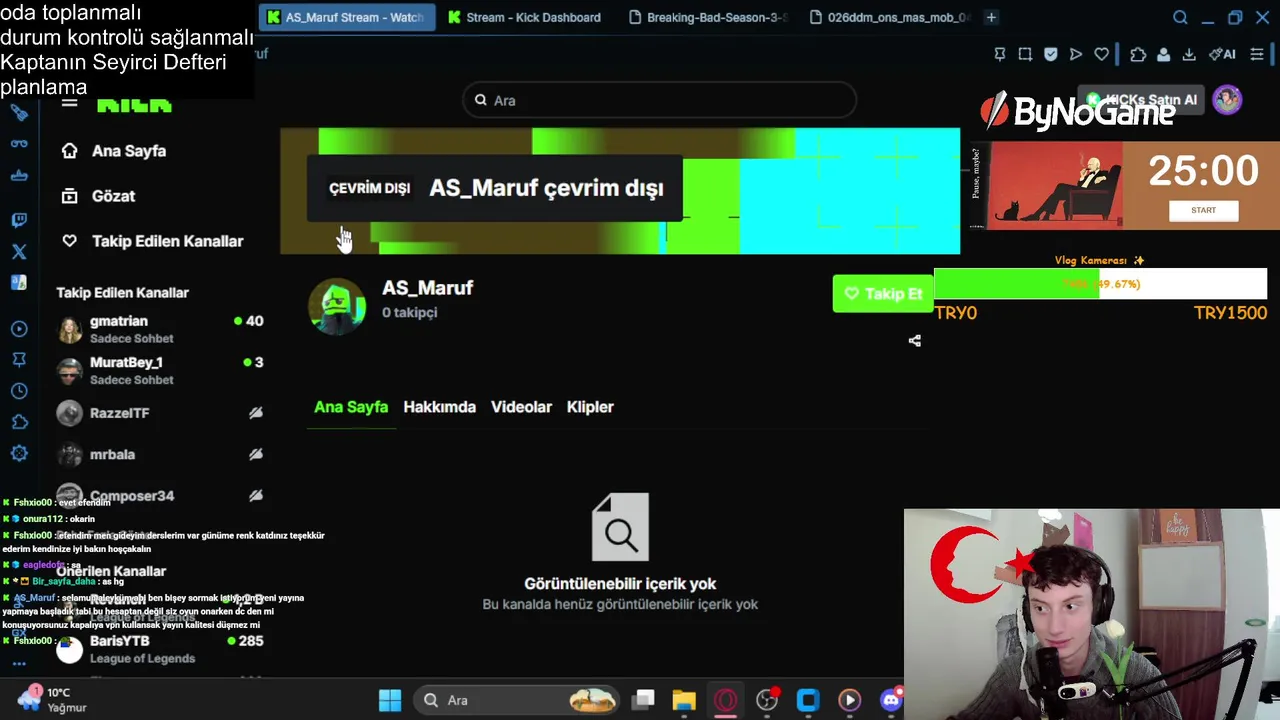Image resolution: width=1280 pixels, height=720 pixels.
Task: Open the ad blocker shield icon
Action: 1050,54
